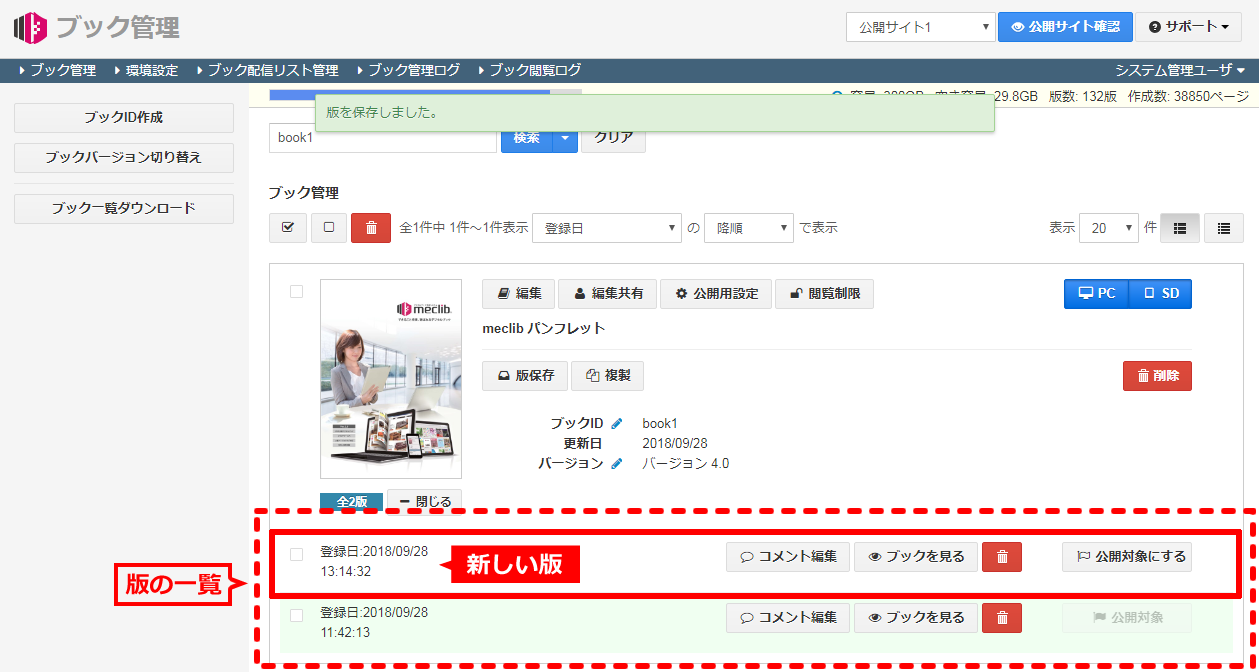Click the search field containing book1

point(383,138)
